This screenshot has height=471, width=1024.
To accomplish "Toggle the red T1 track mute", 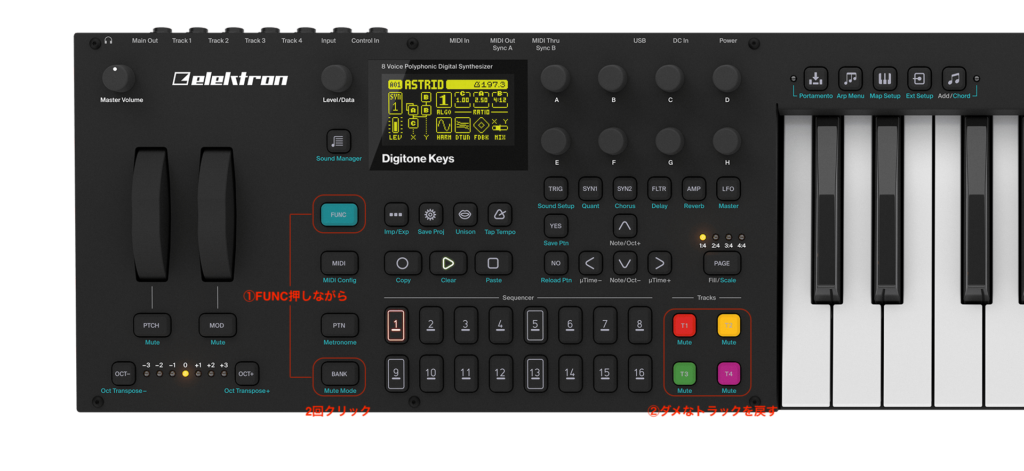I will tap(684, 325).
